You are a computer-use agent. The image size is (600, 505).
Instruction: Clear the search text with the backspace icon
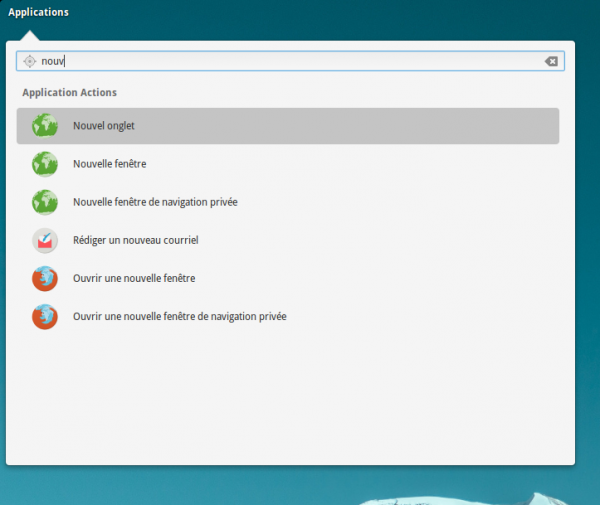coord(551,61)
